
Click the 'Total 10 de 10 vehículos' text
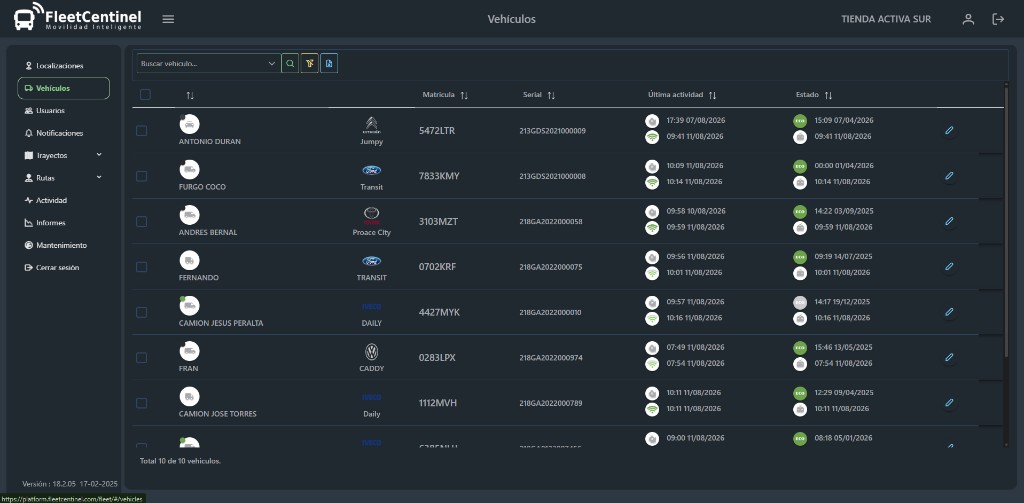pyautogui.click(x=180, y=461)
